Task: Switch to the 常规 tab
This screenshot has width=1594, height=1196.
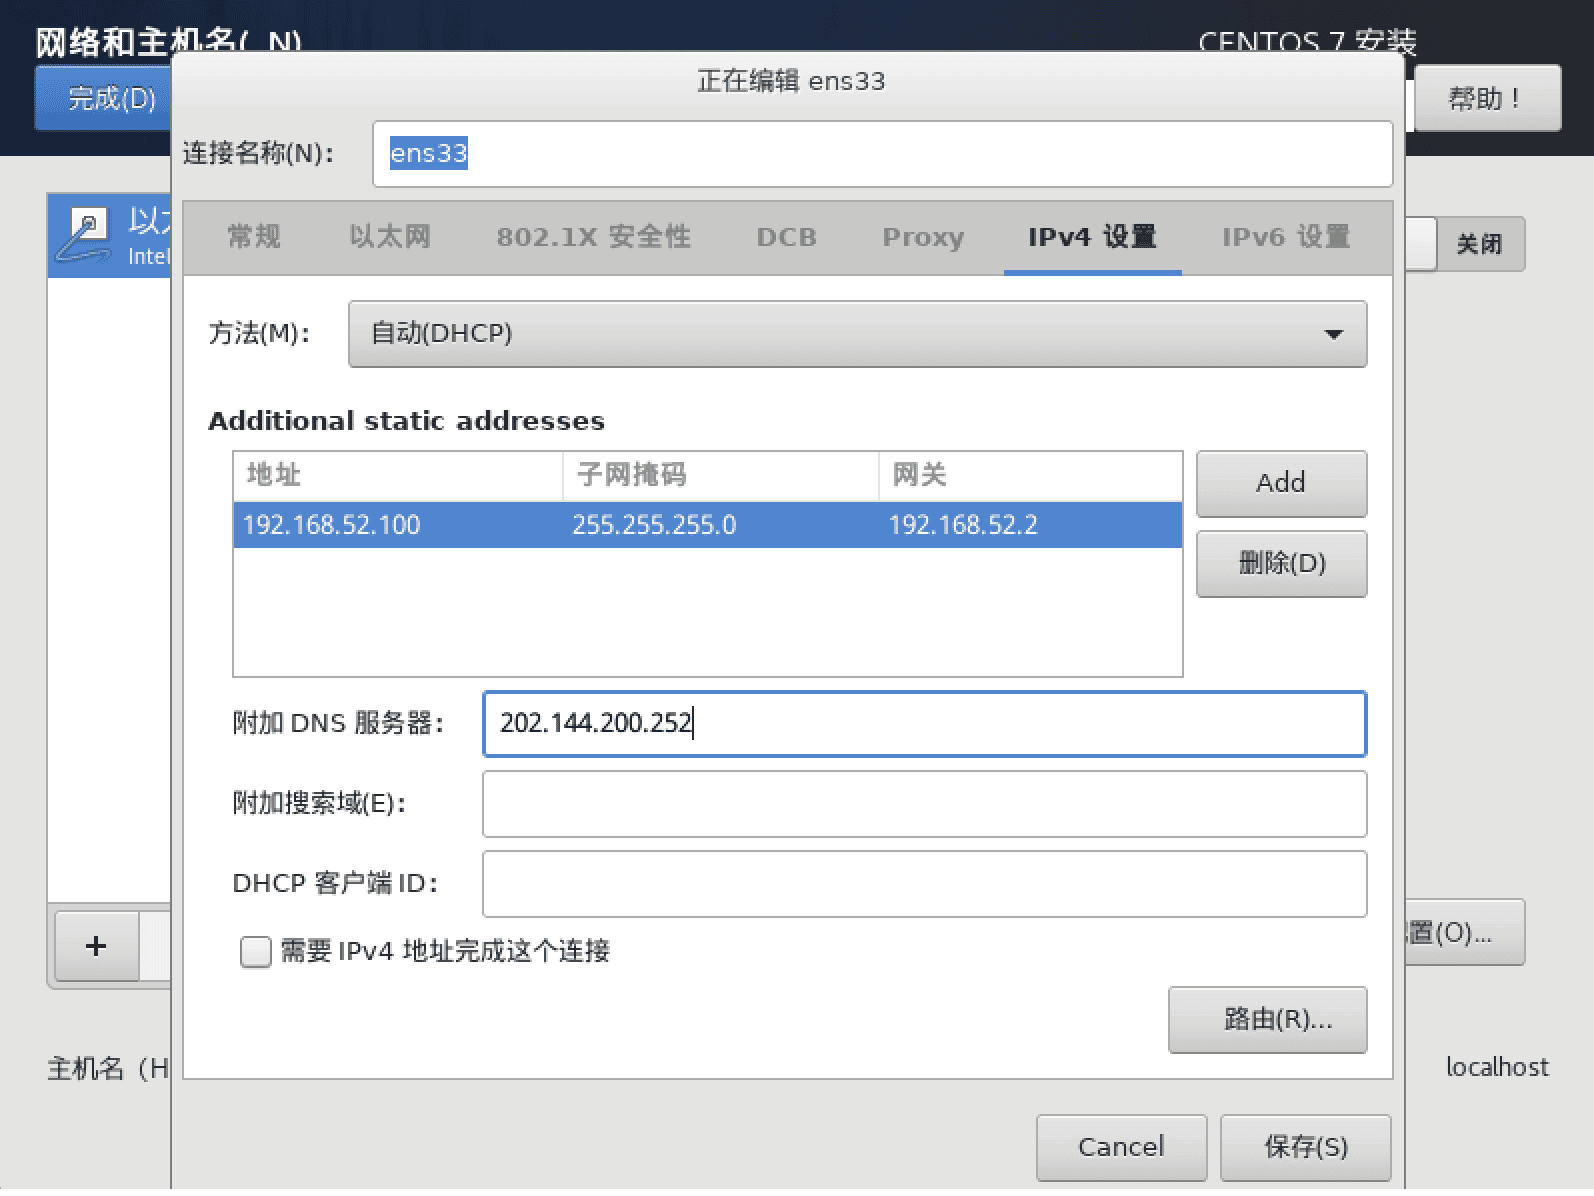Action: (254, 237)
